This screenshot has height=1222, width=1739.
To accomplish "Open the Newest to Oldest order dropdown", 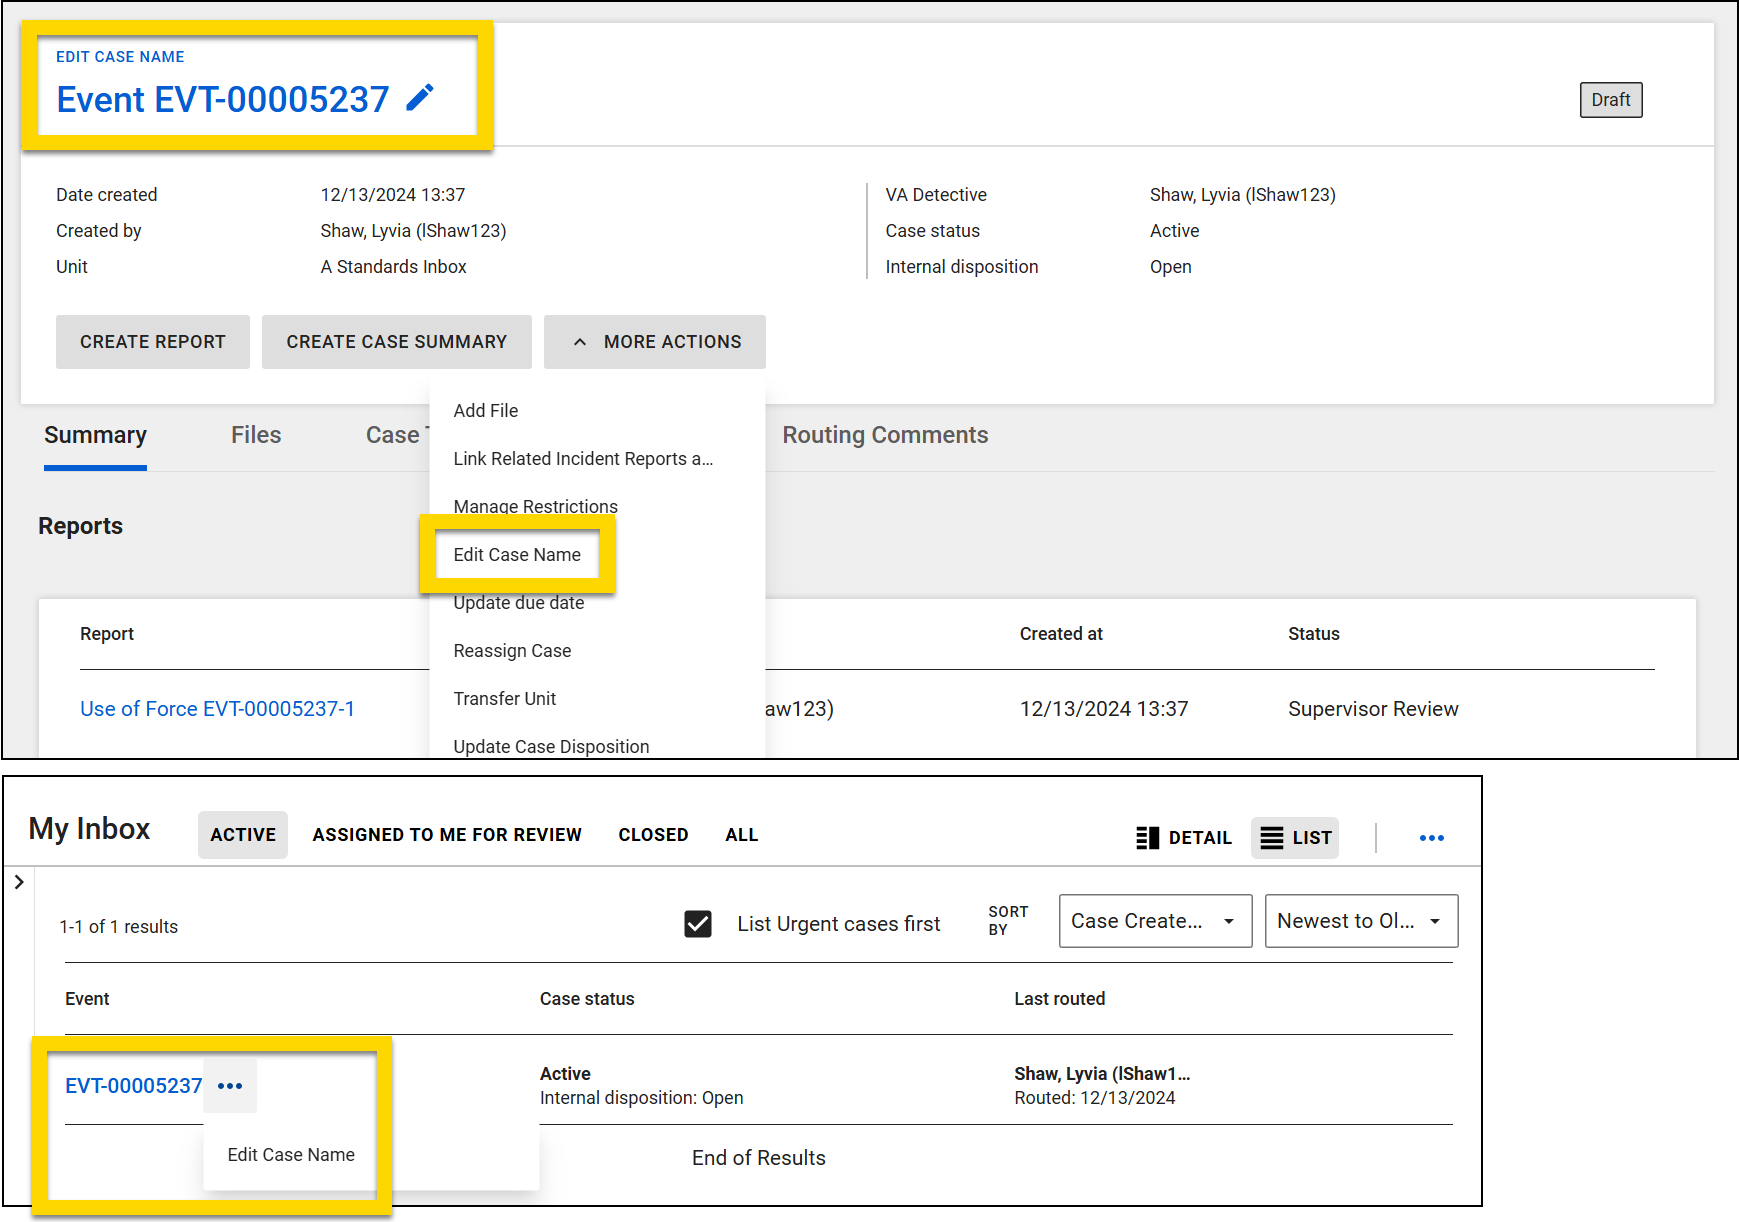I will (x=1361, y=920).
